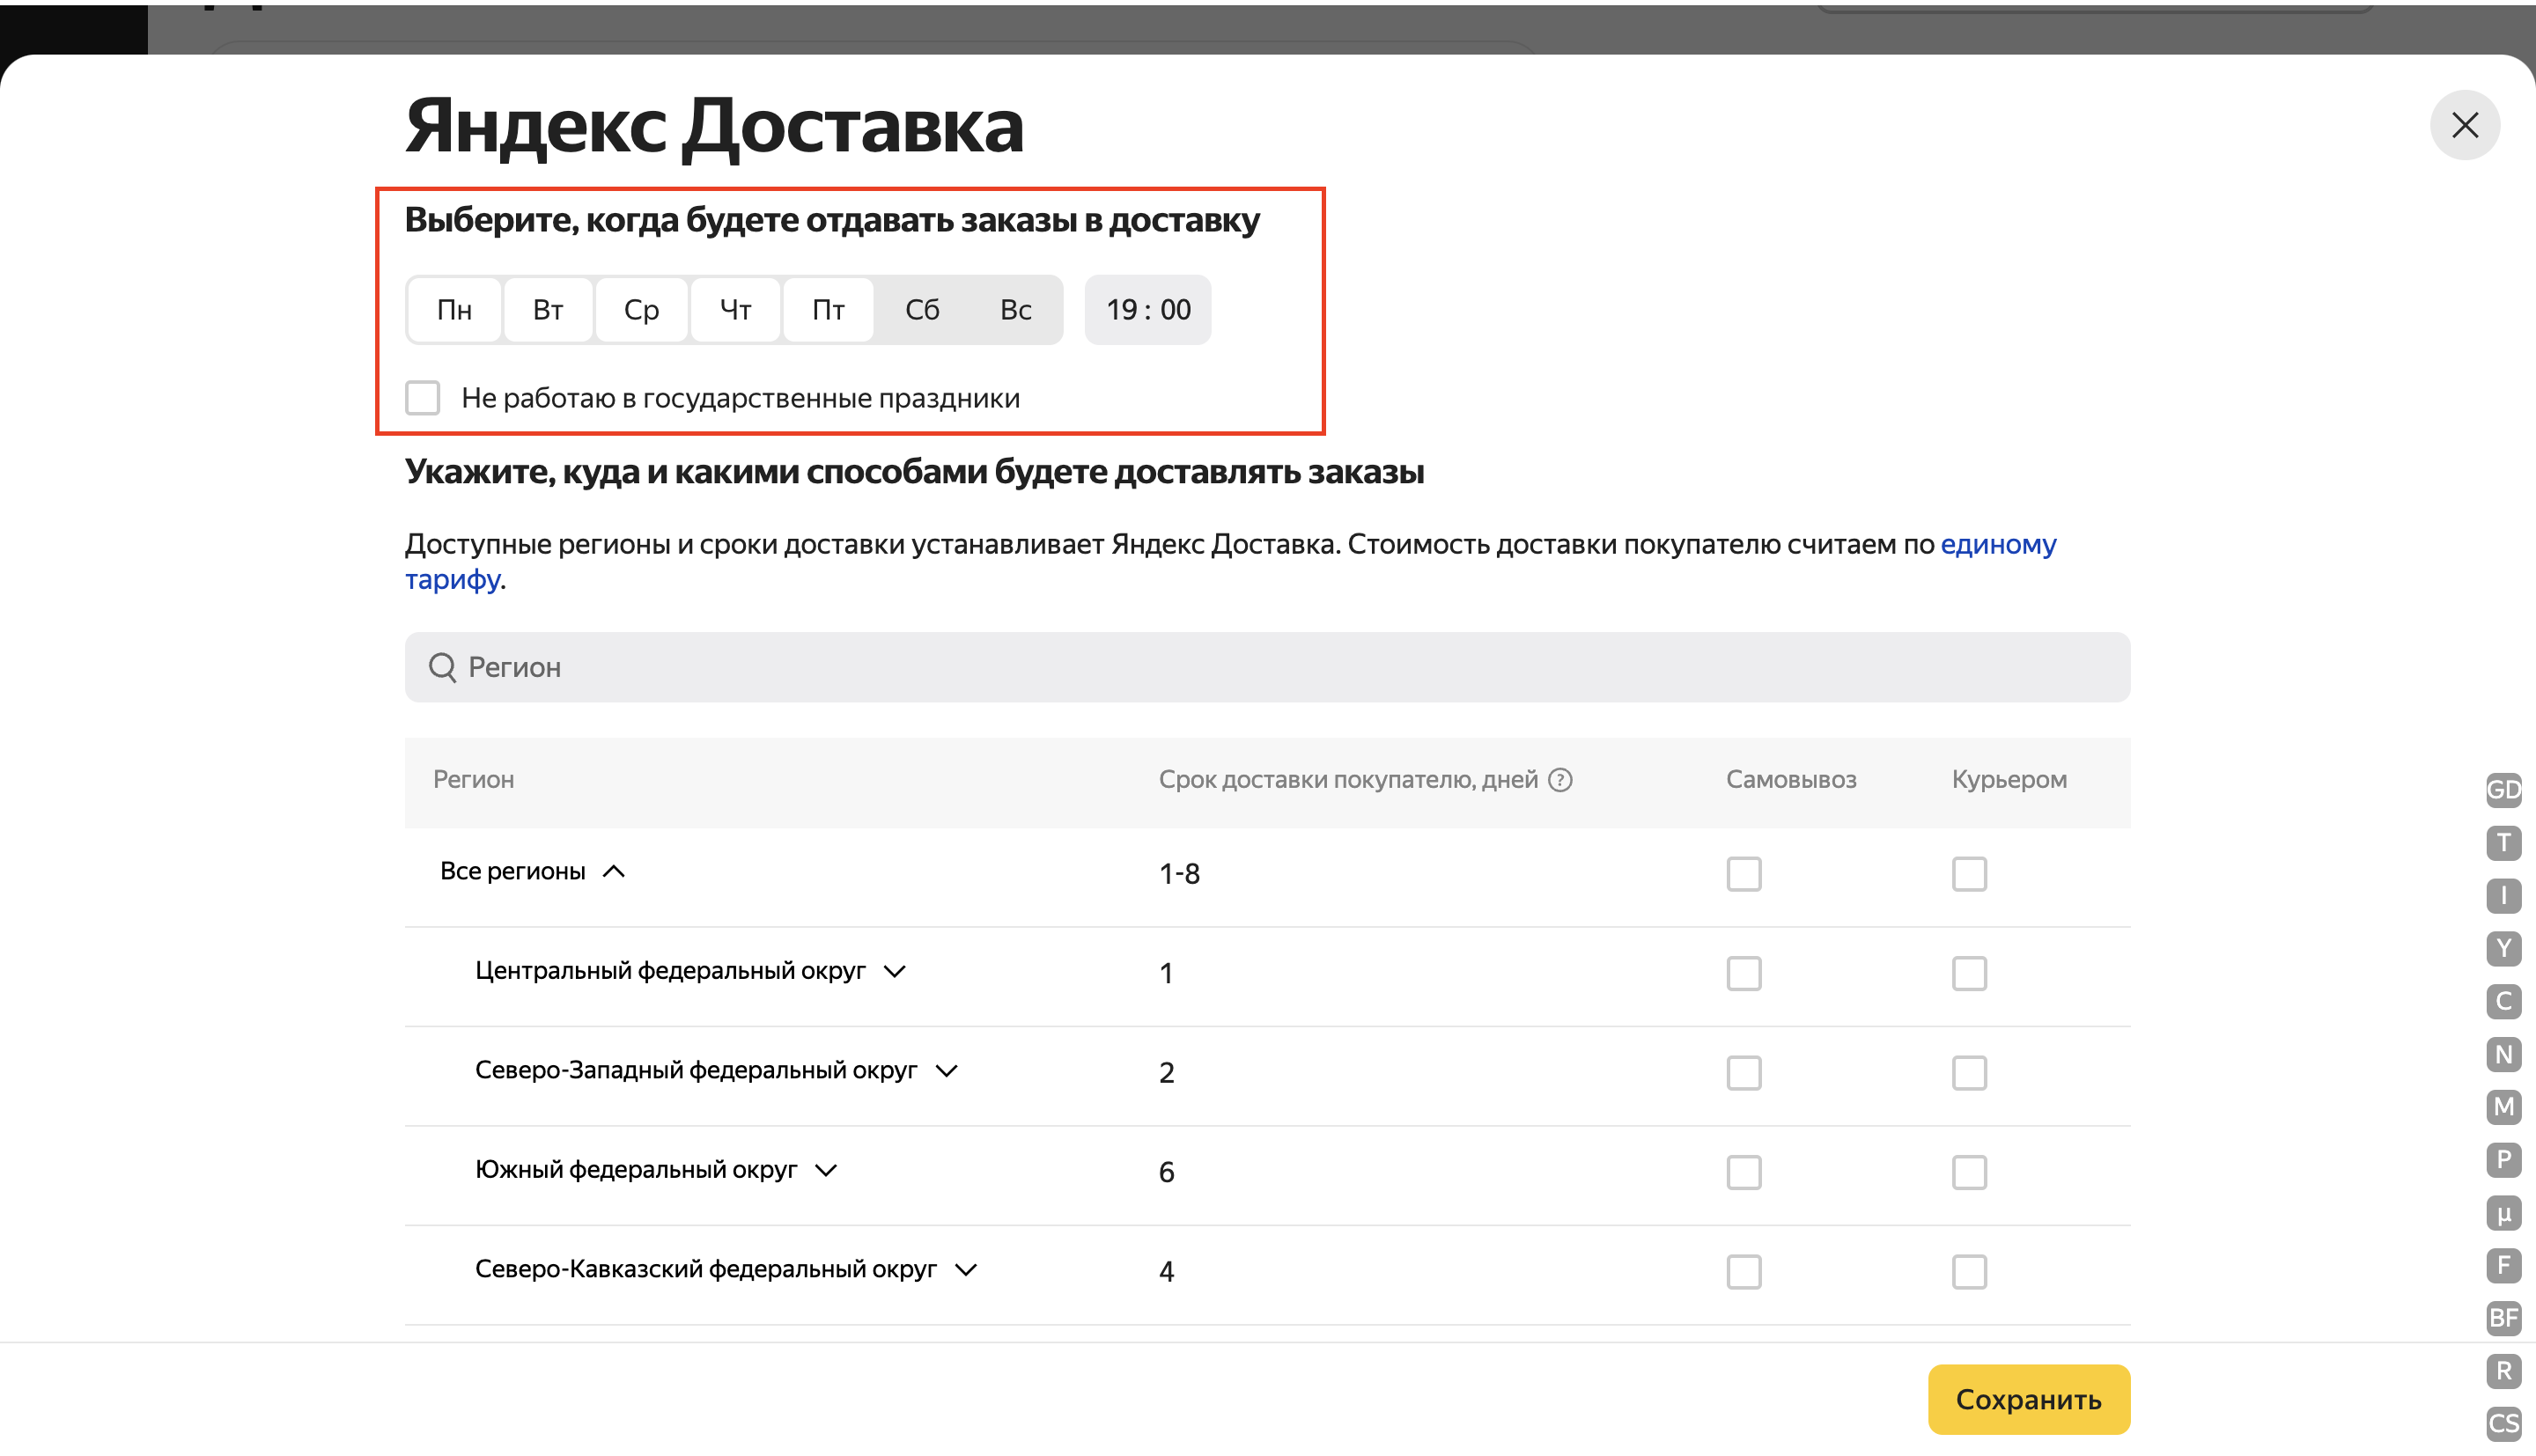Select день недели Вт (Вторник)

(547, 308)
